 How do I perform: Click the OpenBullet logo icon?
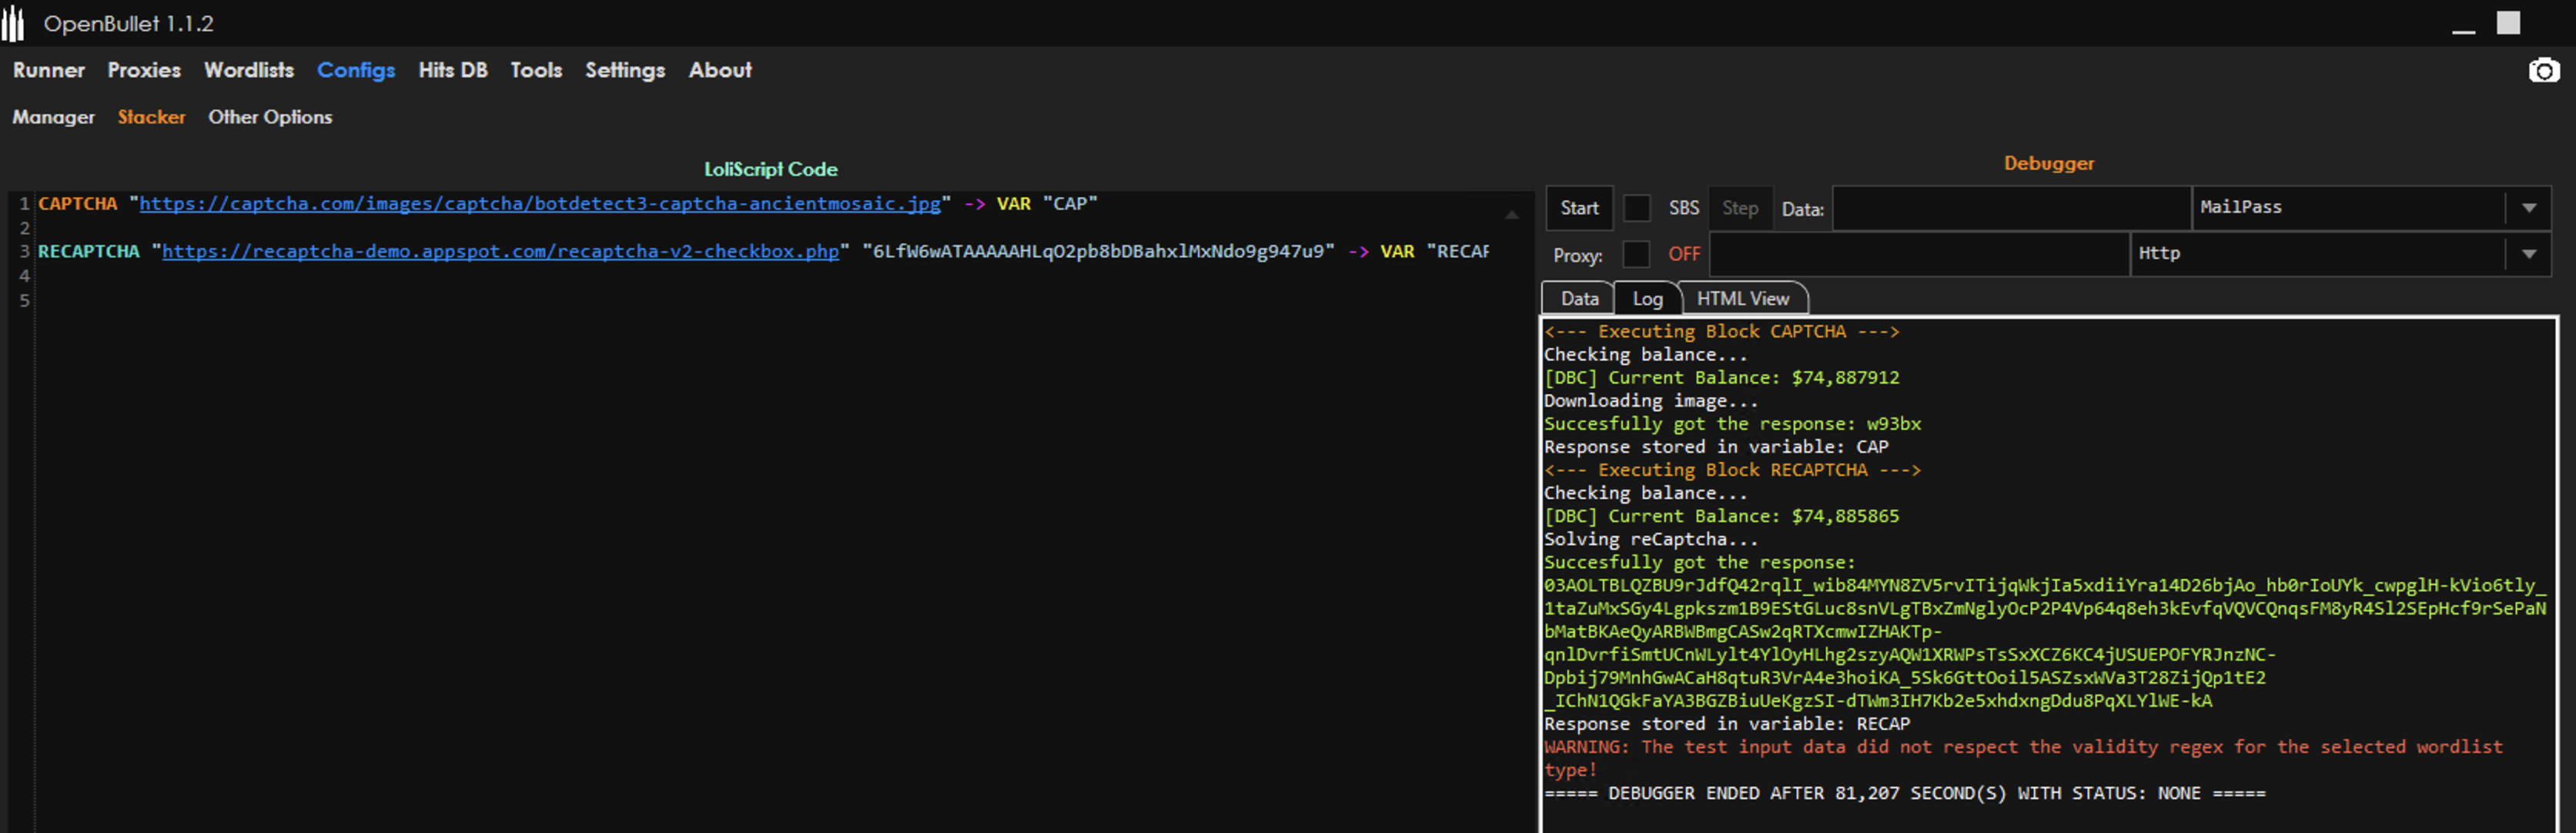coord(15,22)
